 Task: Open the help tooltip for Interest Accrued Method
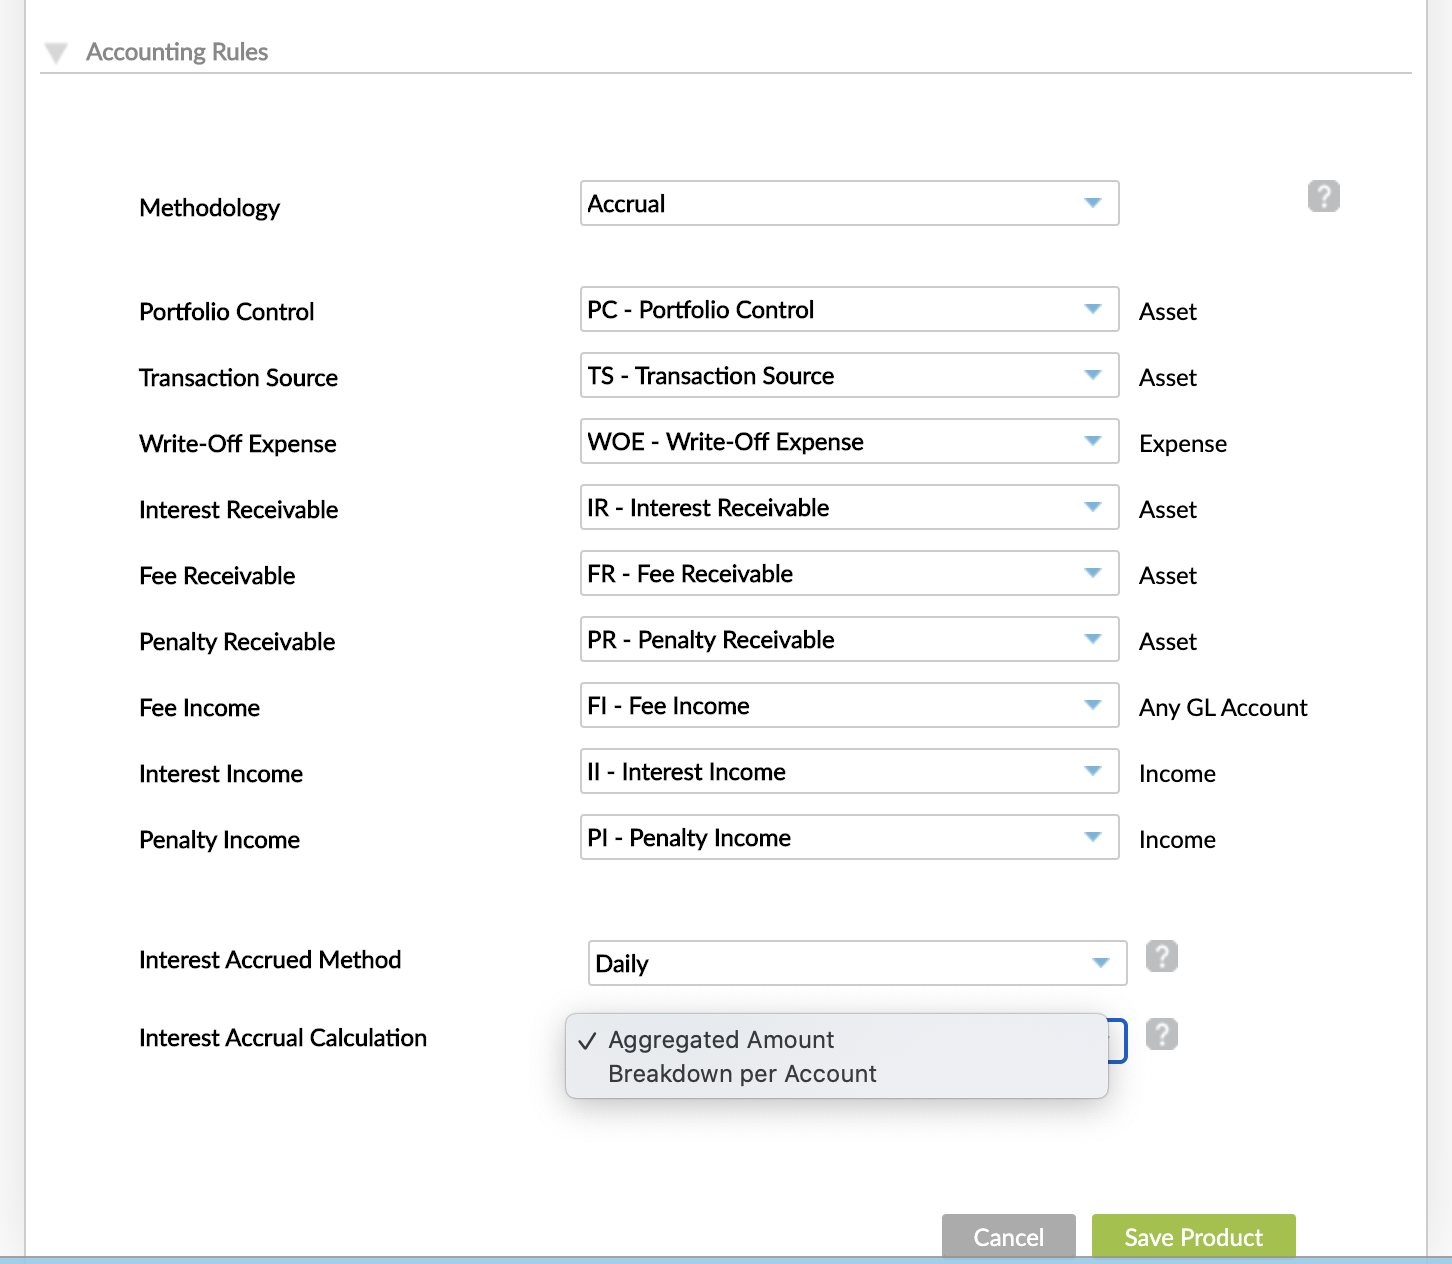(x=1161, y=956)
